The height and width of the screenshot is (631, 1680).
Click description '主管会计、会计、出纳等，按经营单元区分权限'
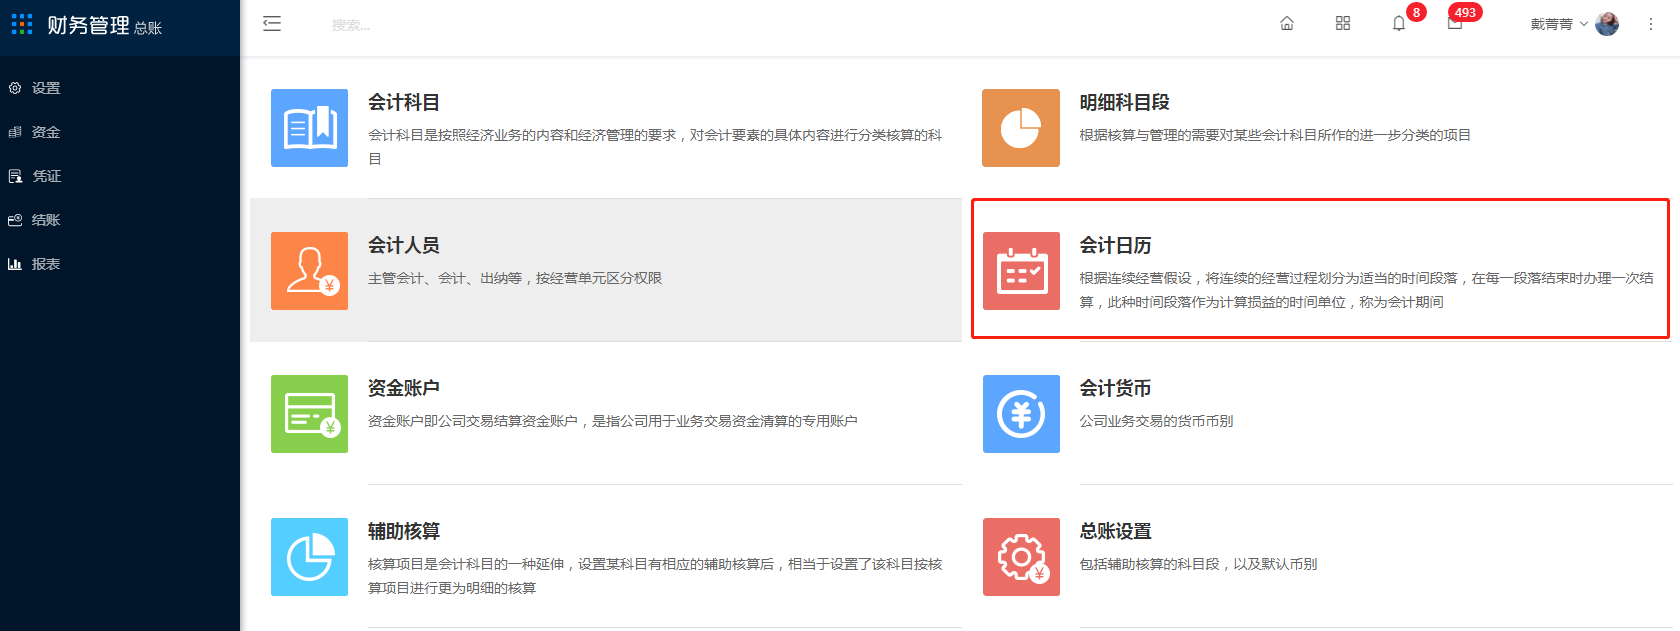tap(515, 278)
